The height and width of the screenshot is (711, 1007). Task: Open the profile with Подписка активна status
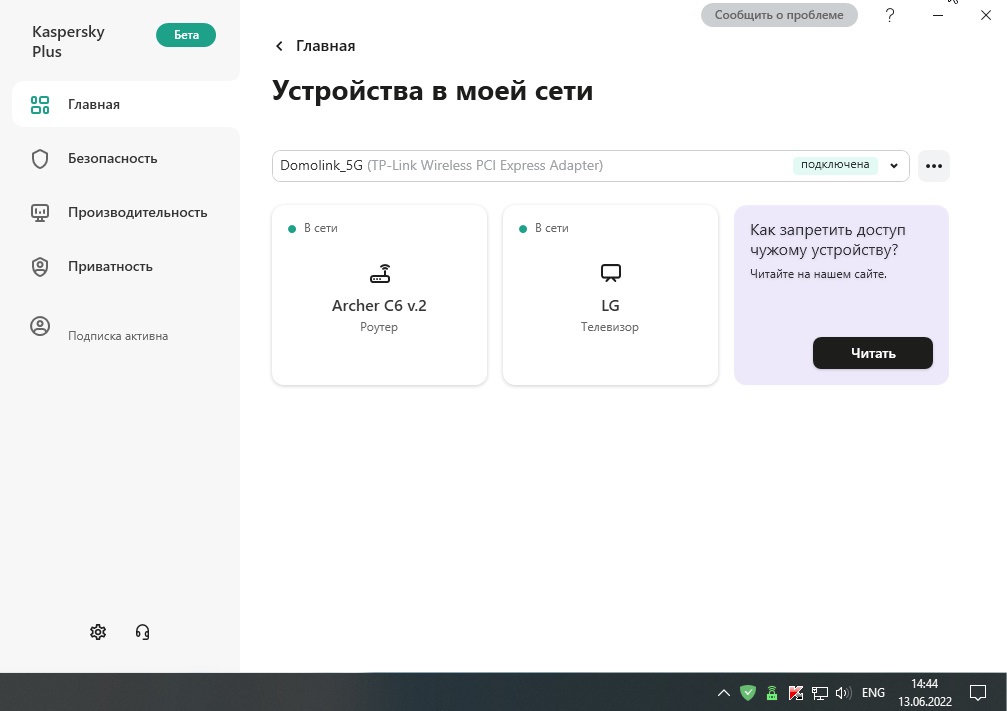click(100, 328)
